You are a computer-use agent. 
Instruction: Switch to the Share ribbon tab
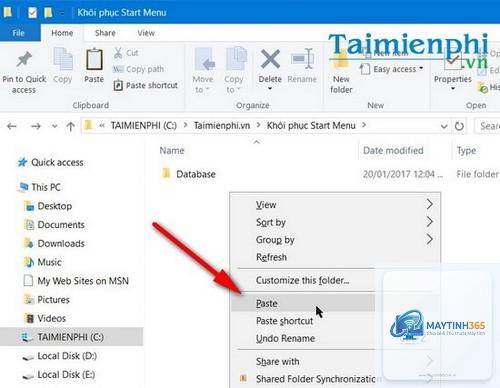click(105, 33)
